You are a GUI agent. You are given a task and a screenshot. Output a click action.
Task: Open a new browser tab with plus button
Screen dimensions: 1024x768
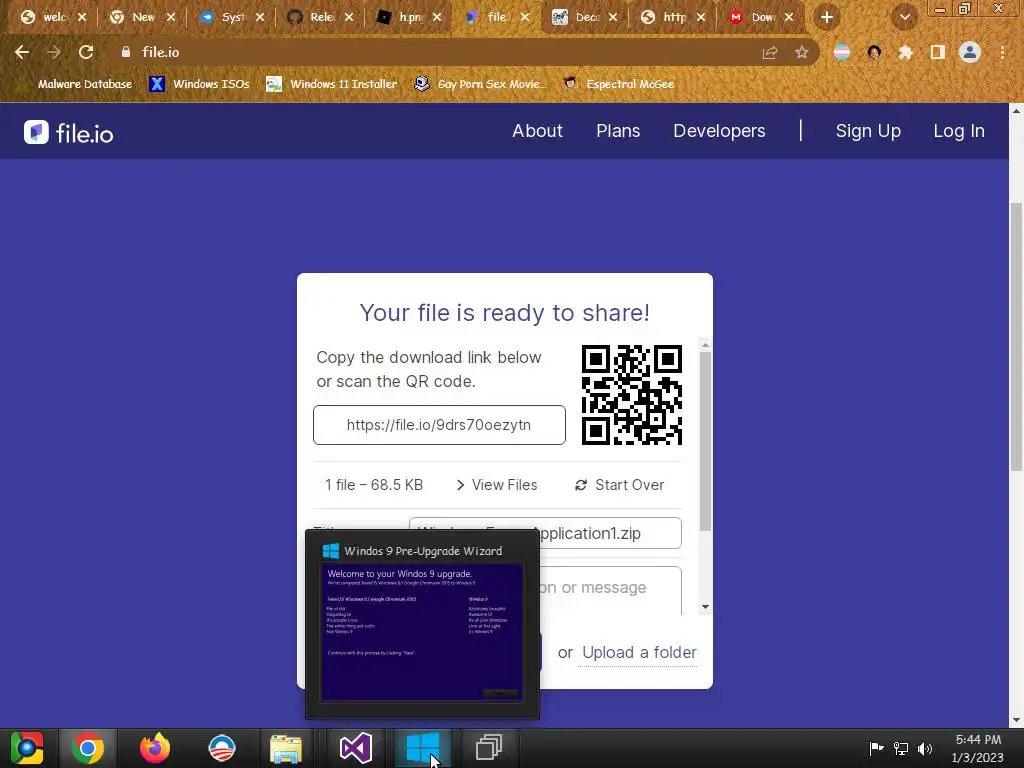pos(827,18)
